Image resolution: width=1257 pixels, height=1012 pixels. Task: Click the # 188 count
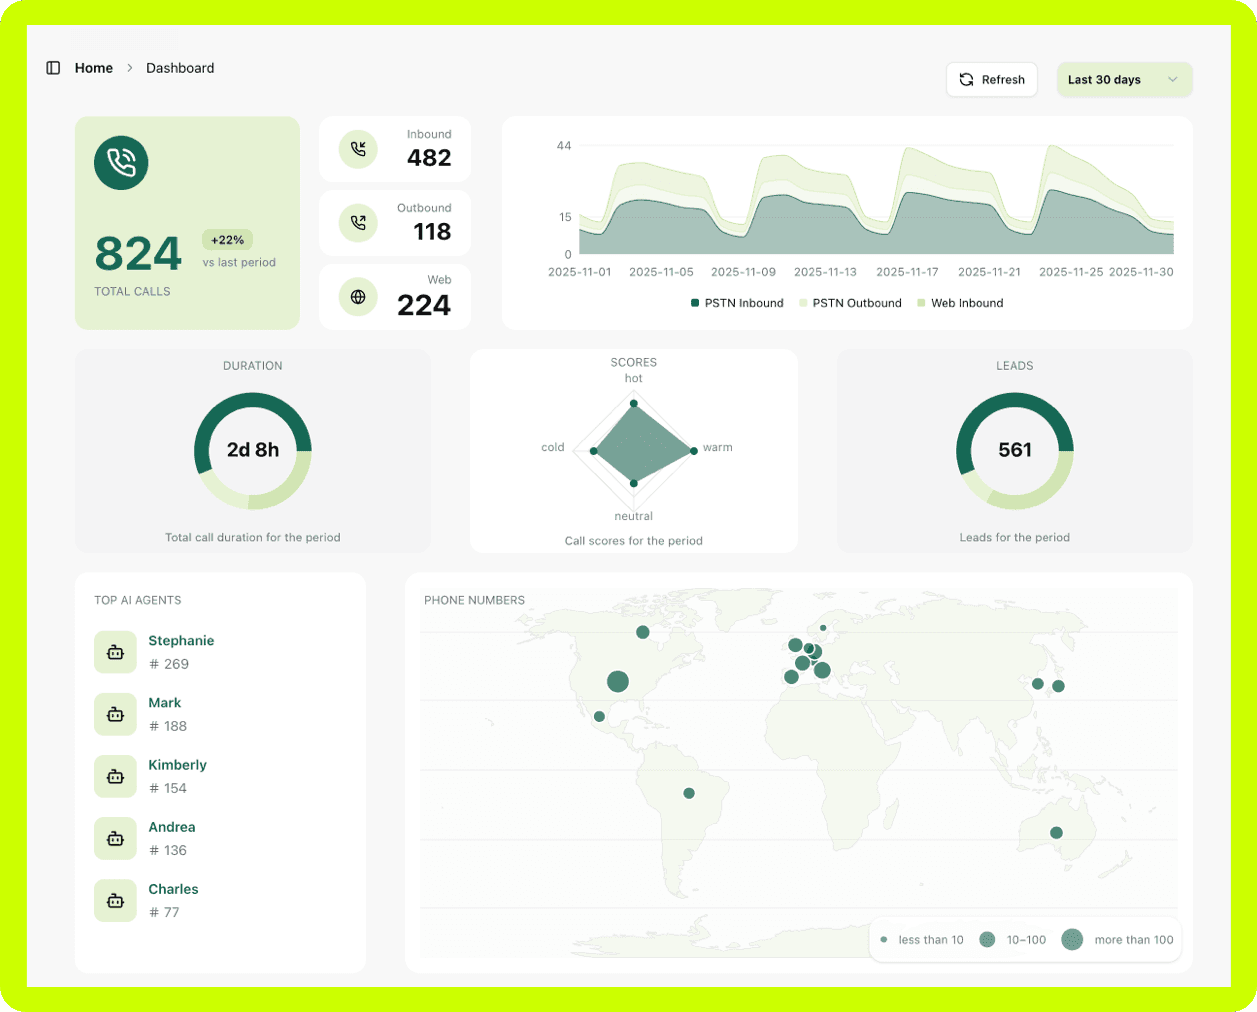[168, 726]
